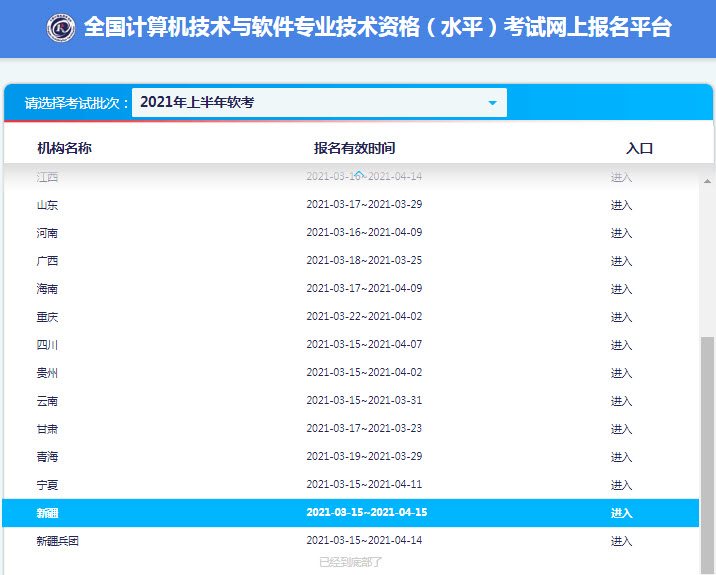
Task: Select the 宁夏 organization row
Action: (47, 485)
